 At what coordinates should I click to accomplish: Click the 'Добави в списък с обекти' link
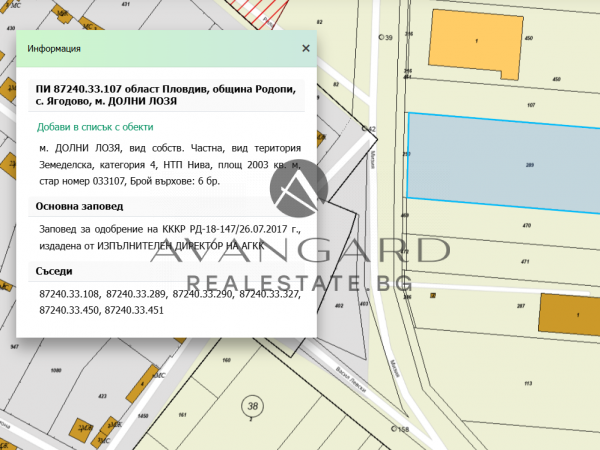96,128
